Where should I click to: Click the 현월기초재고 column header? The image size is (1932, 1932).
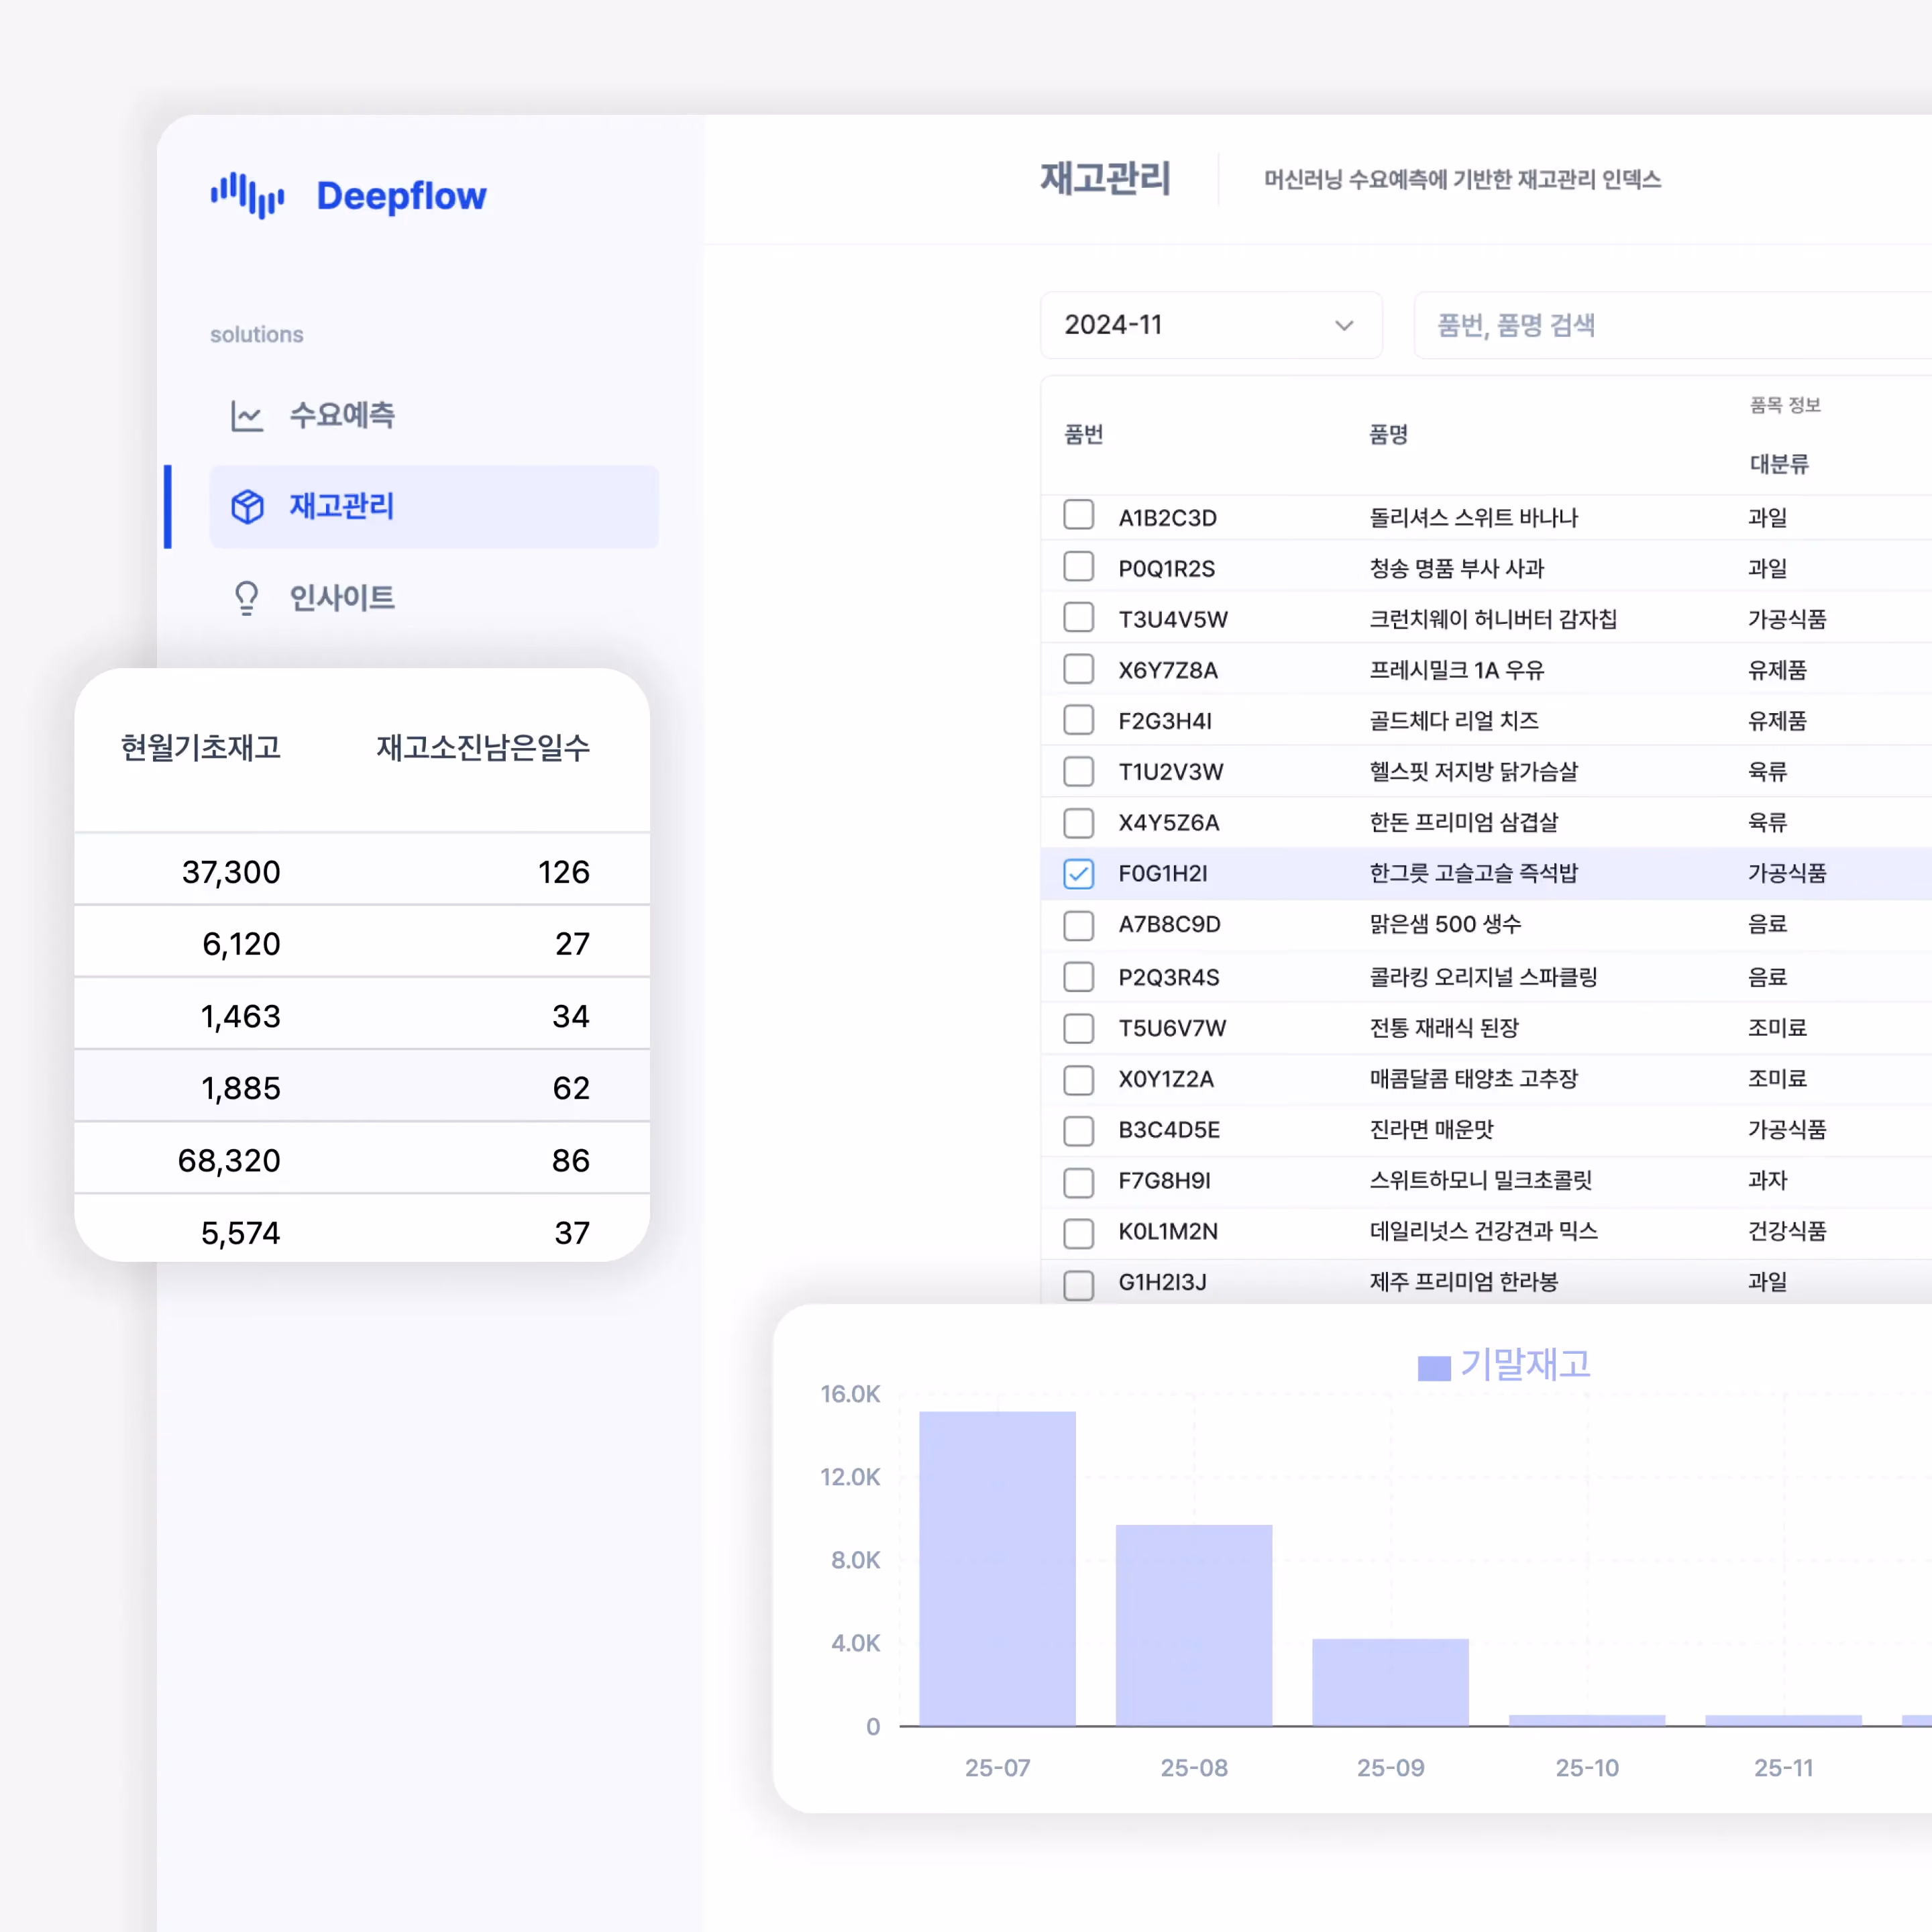[x=201, y=747]
